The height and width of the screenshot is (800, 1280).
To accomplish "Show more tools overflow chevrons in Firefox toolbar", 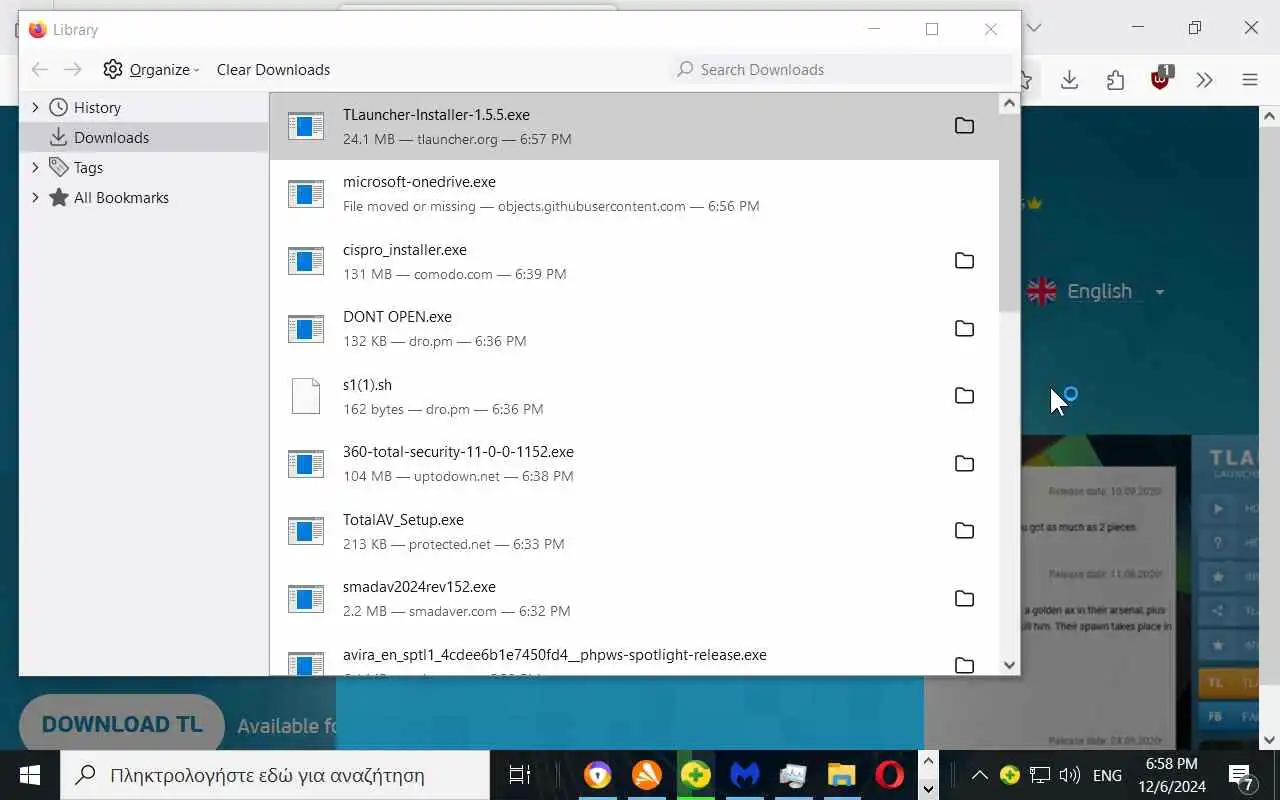I will (1204, 80).
